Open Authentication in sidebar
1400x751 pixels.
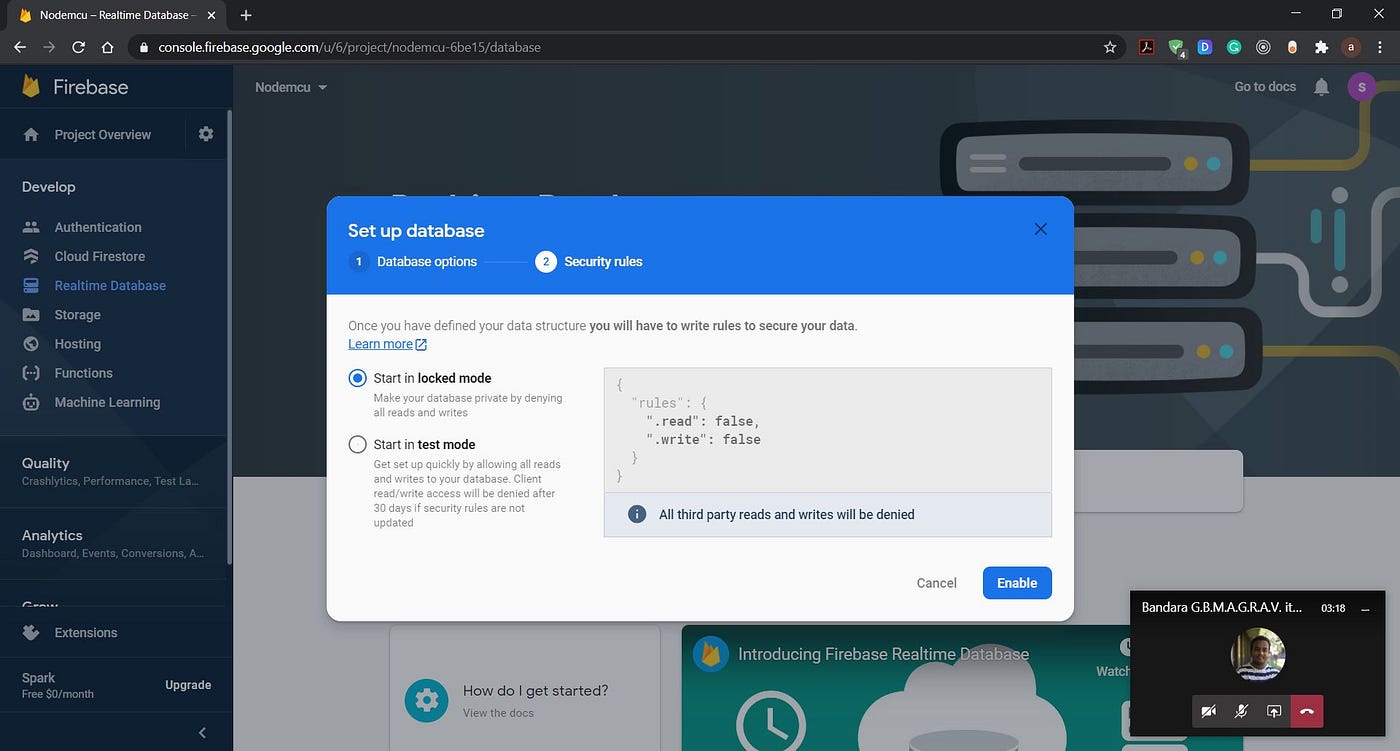(x=98, y=227)
